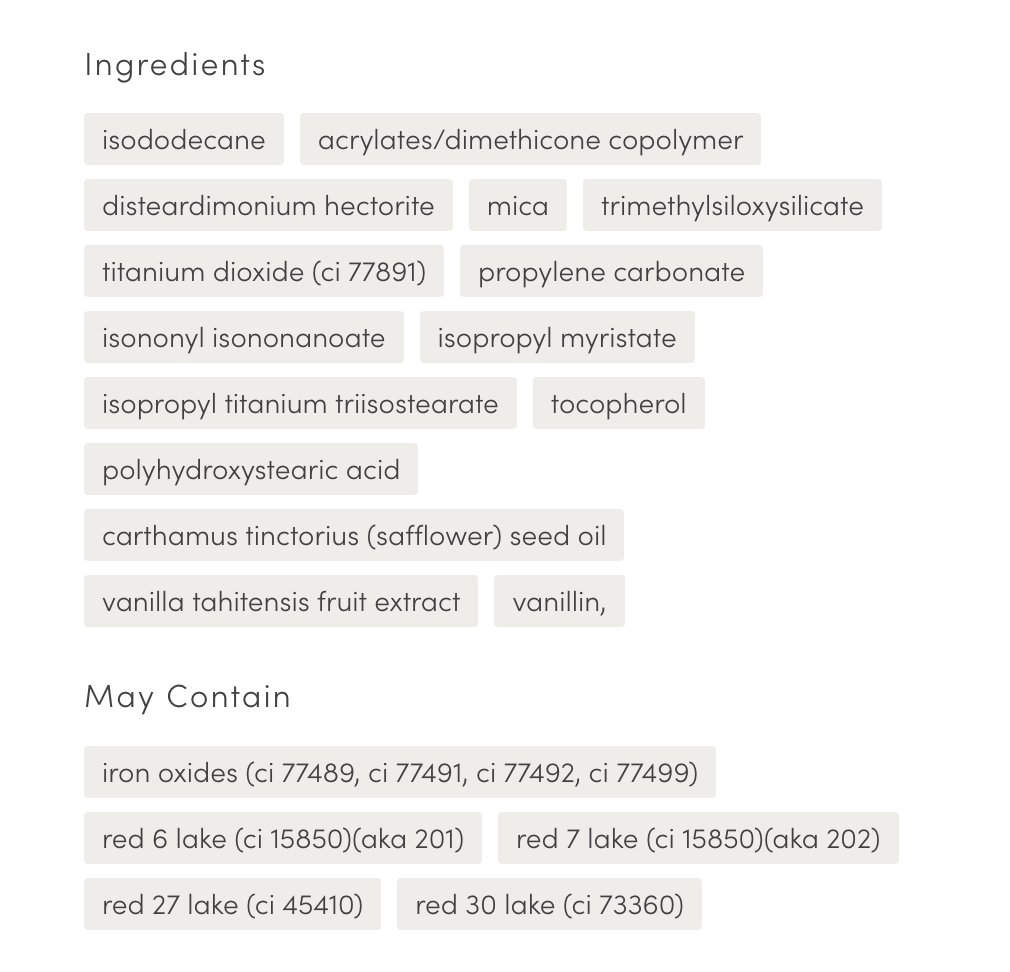Open the disteardimonium hectorite ingredient tag
1010x972 pixels.
tap(268, 205)
